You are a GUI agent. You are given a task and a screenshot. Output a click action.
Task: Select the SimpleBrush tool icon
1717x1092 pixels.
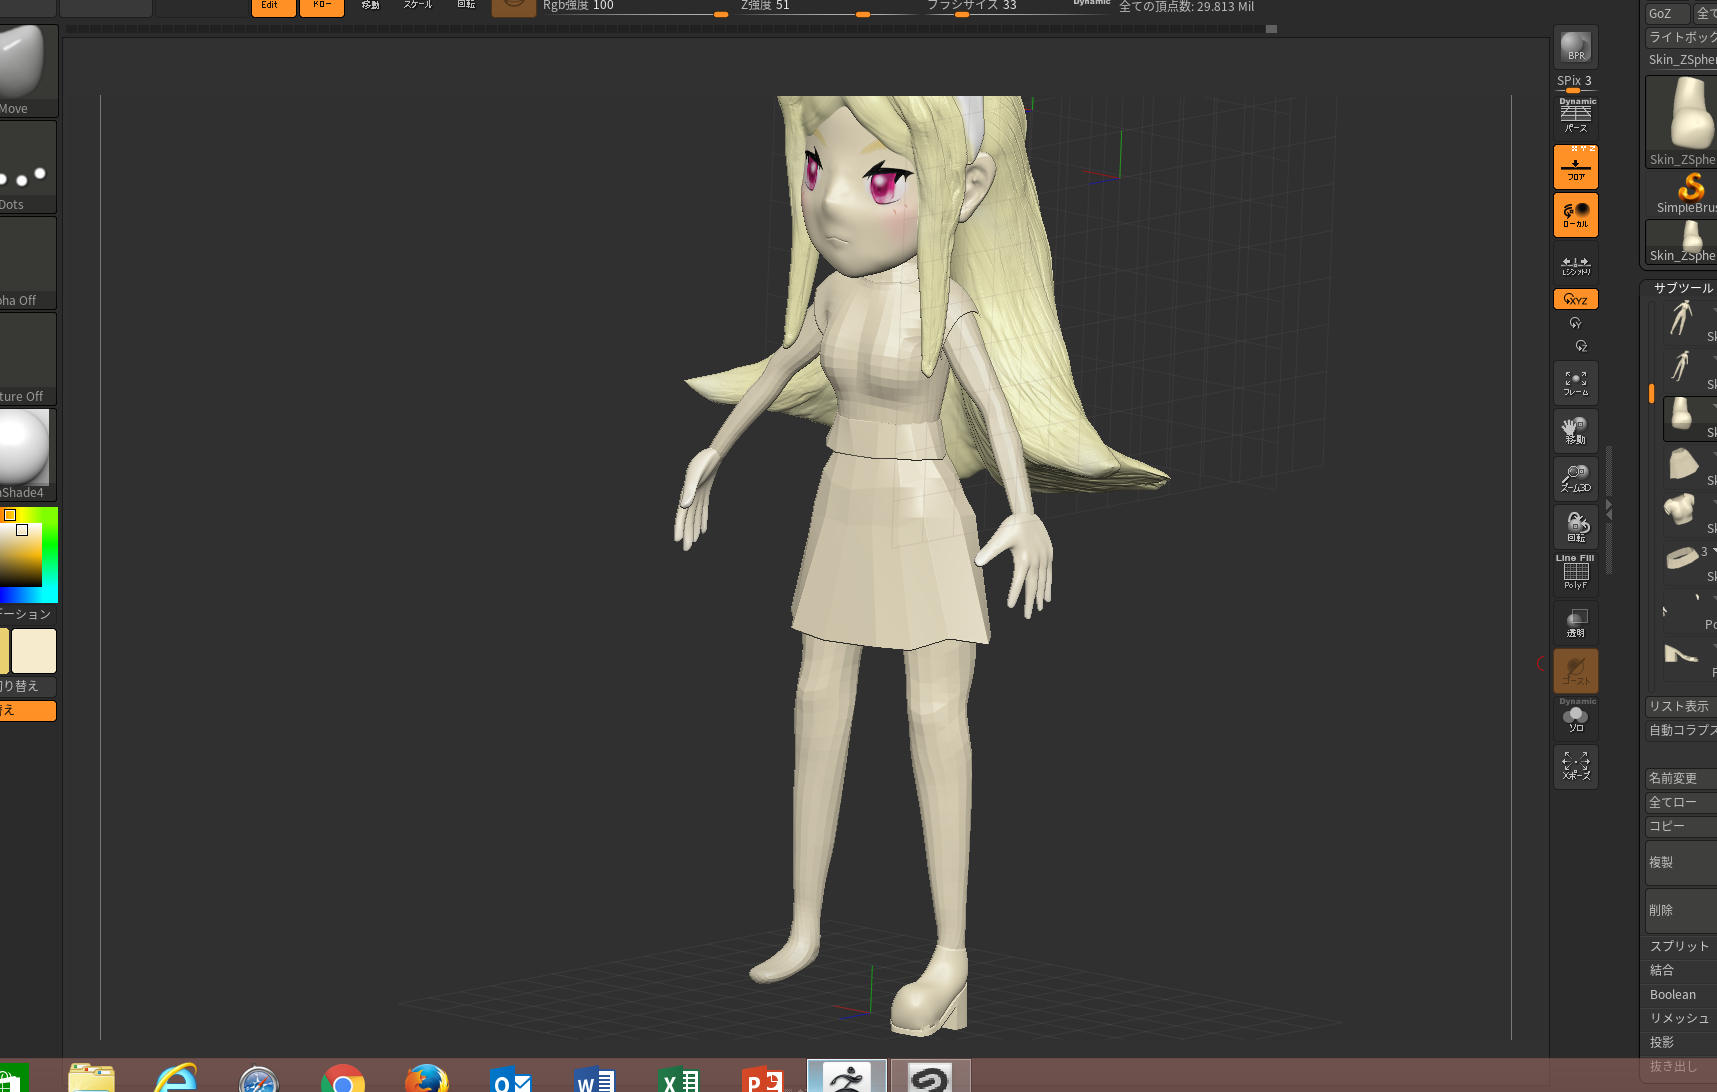(x=1690, y=193)
